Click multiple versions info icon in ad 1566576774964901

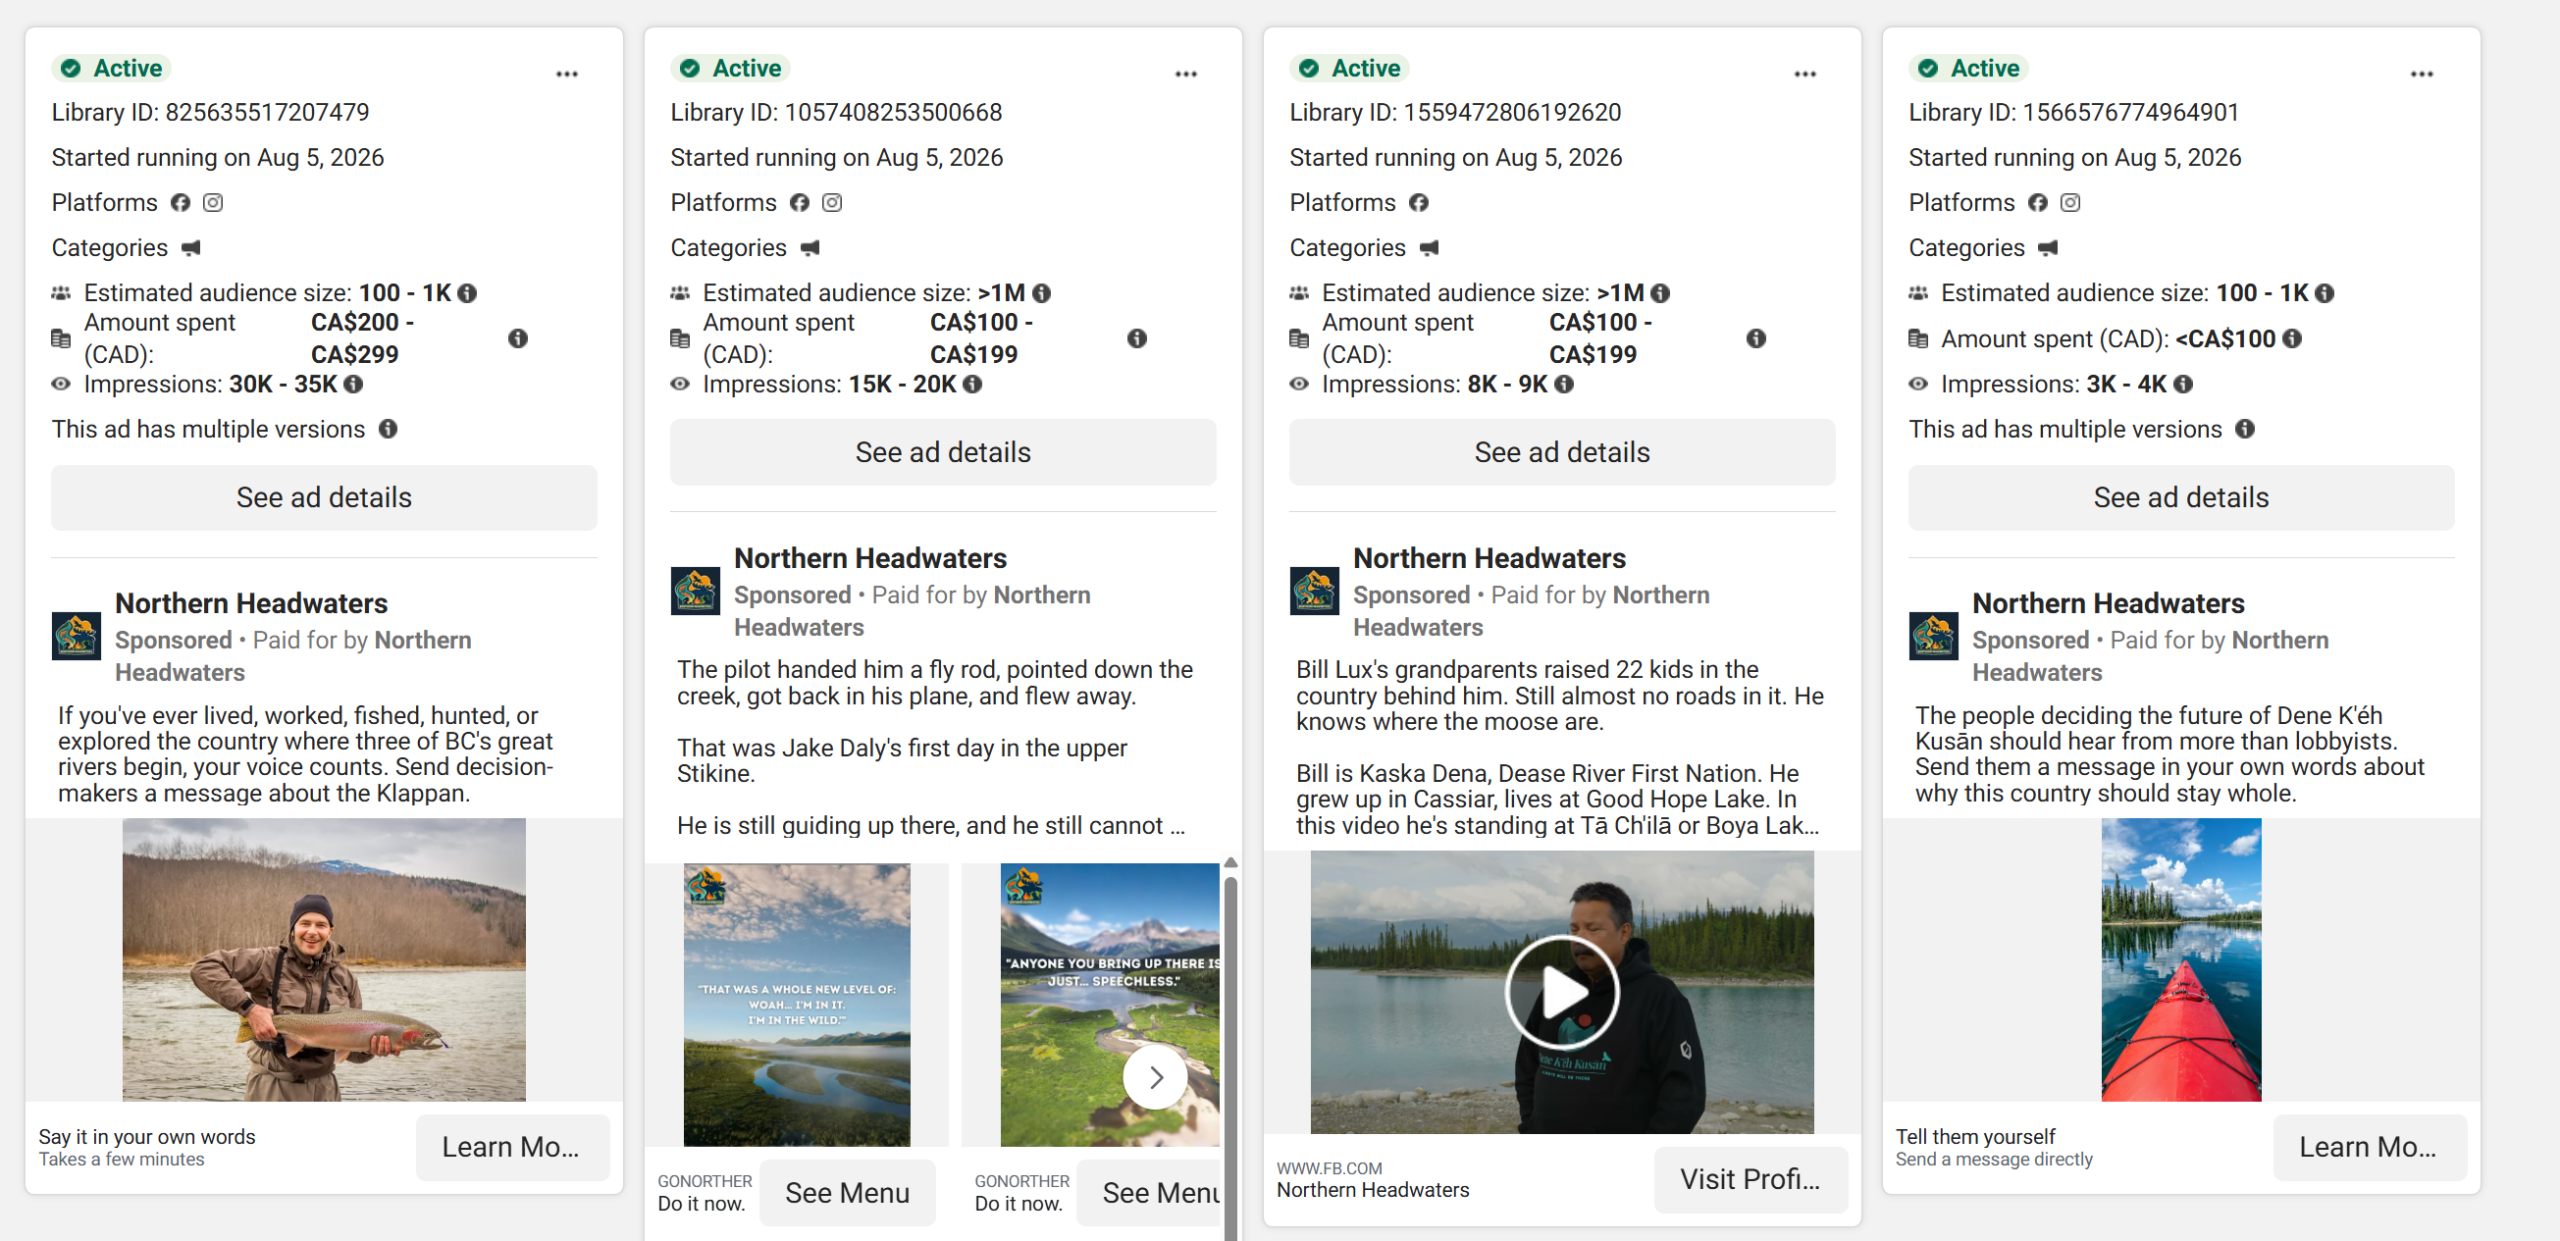(2245, 429)
